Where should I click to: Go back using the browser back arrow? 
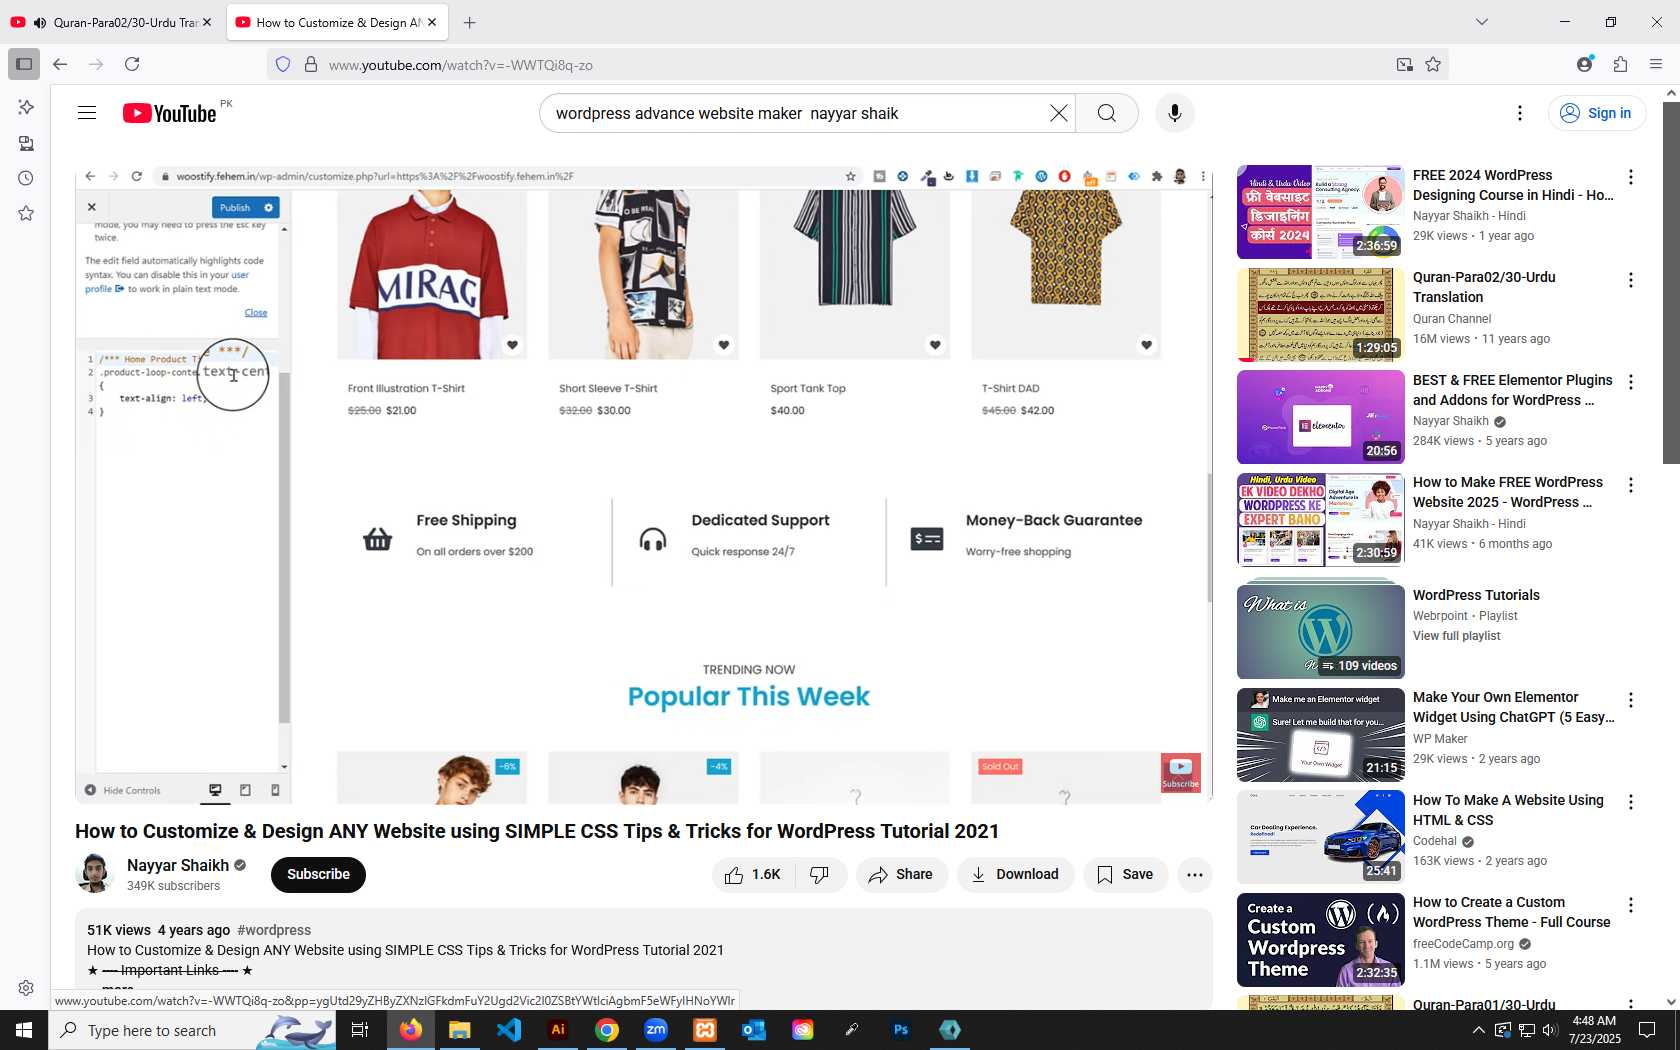click(60, 64)
